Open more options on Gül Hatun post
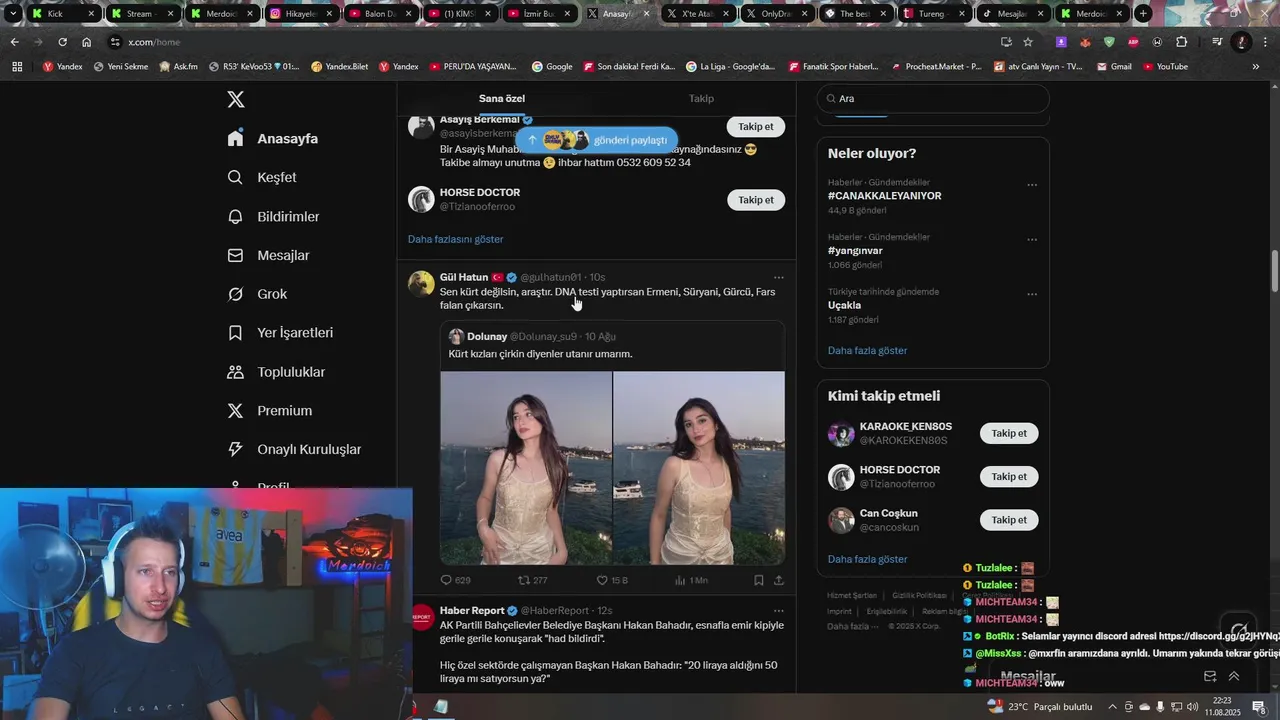 click(x=779, y=278)
